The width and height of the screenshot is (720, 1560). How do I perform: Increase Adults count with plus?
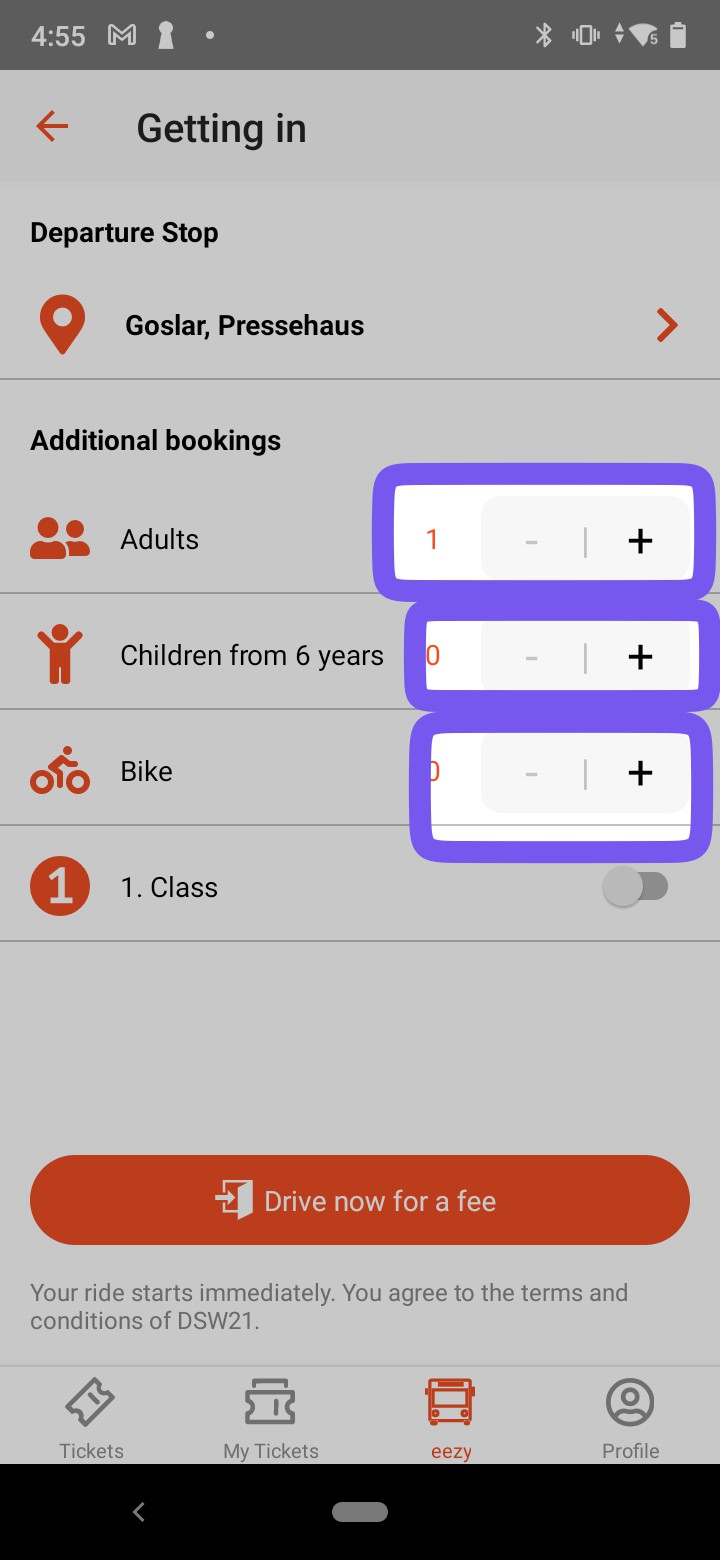pyautogui.click(x=640, y=540)
